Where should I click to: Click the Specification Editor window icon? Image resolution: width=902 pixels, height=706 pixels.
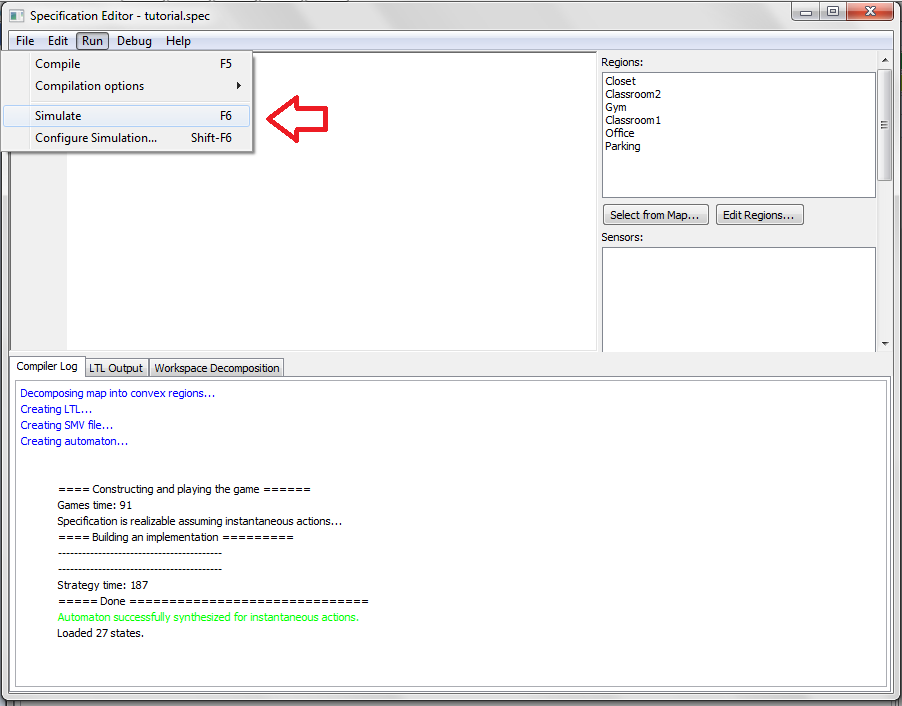point(17,16)
